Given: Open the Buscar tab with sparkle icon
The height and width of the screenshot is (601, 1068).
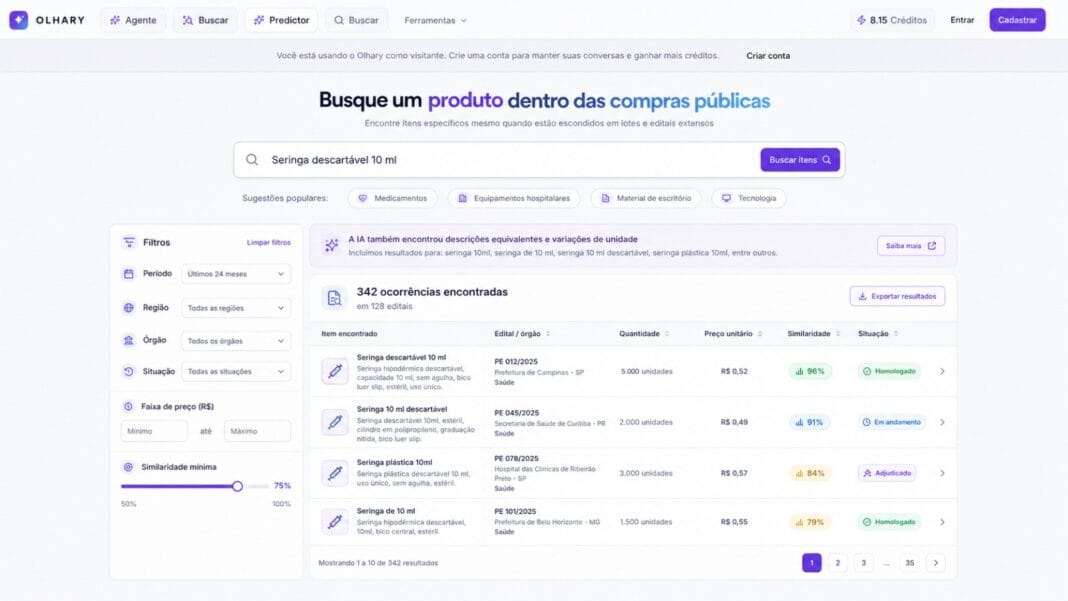Looking at the screenshot, I should [x=205, y=20].
